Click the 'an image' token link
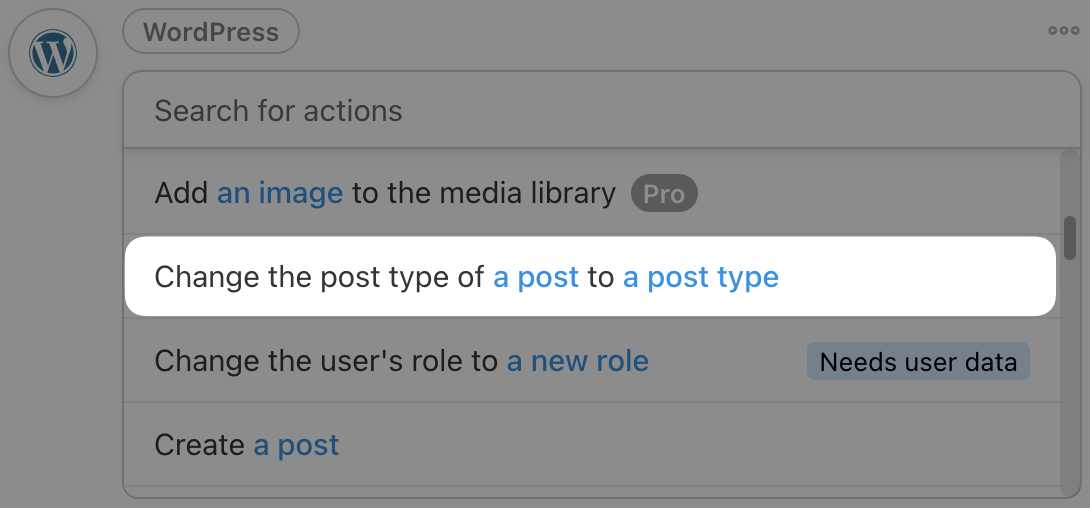The image size is (1090, 508). [280, 193]
